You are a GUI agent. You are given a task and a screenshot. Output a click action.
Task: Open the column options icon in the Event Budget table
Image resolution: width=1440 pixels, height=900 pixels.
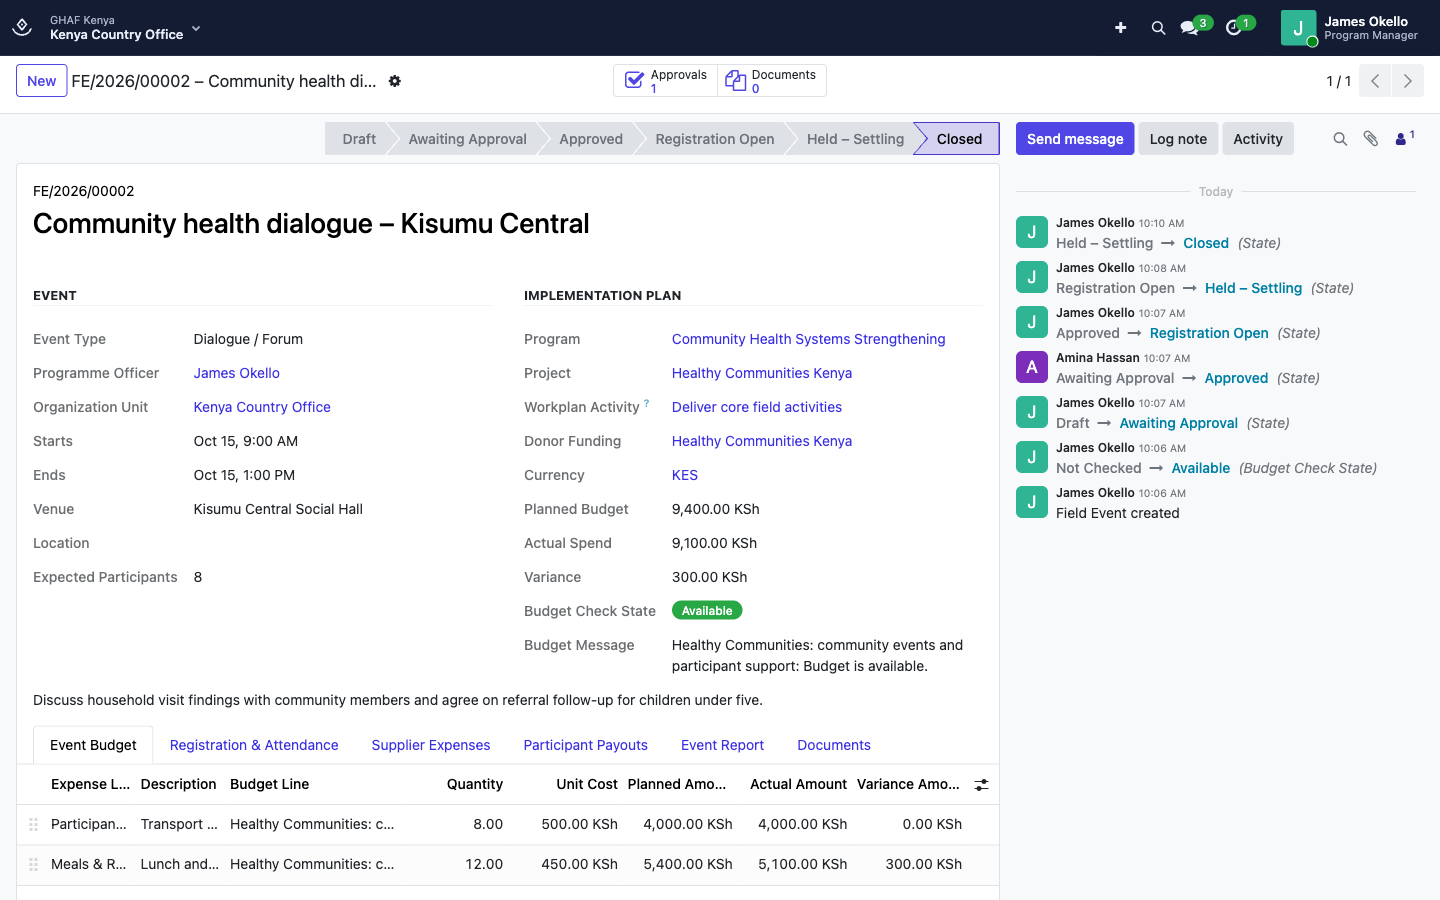[x=982, y=785]
